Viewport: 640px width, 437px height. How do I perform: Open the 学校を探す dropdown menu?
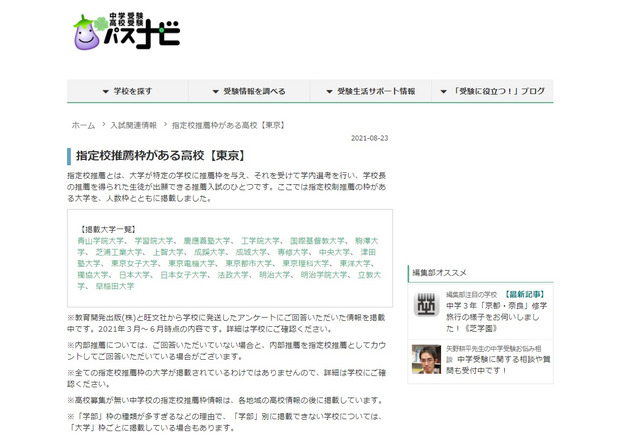coord(127,91)
